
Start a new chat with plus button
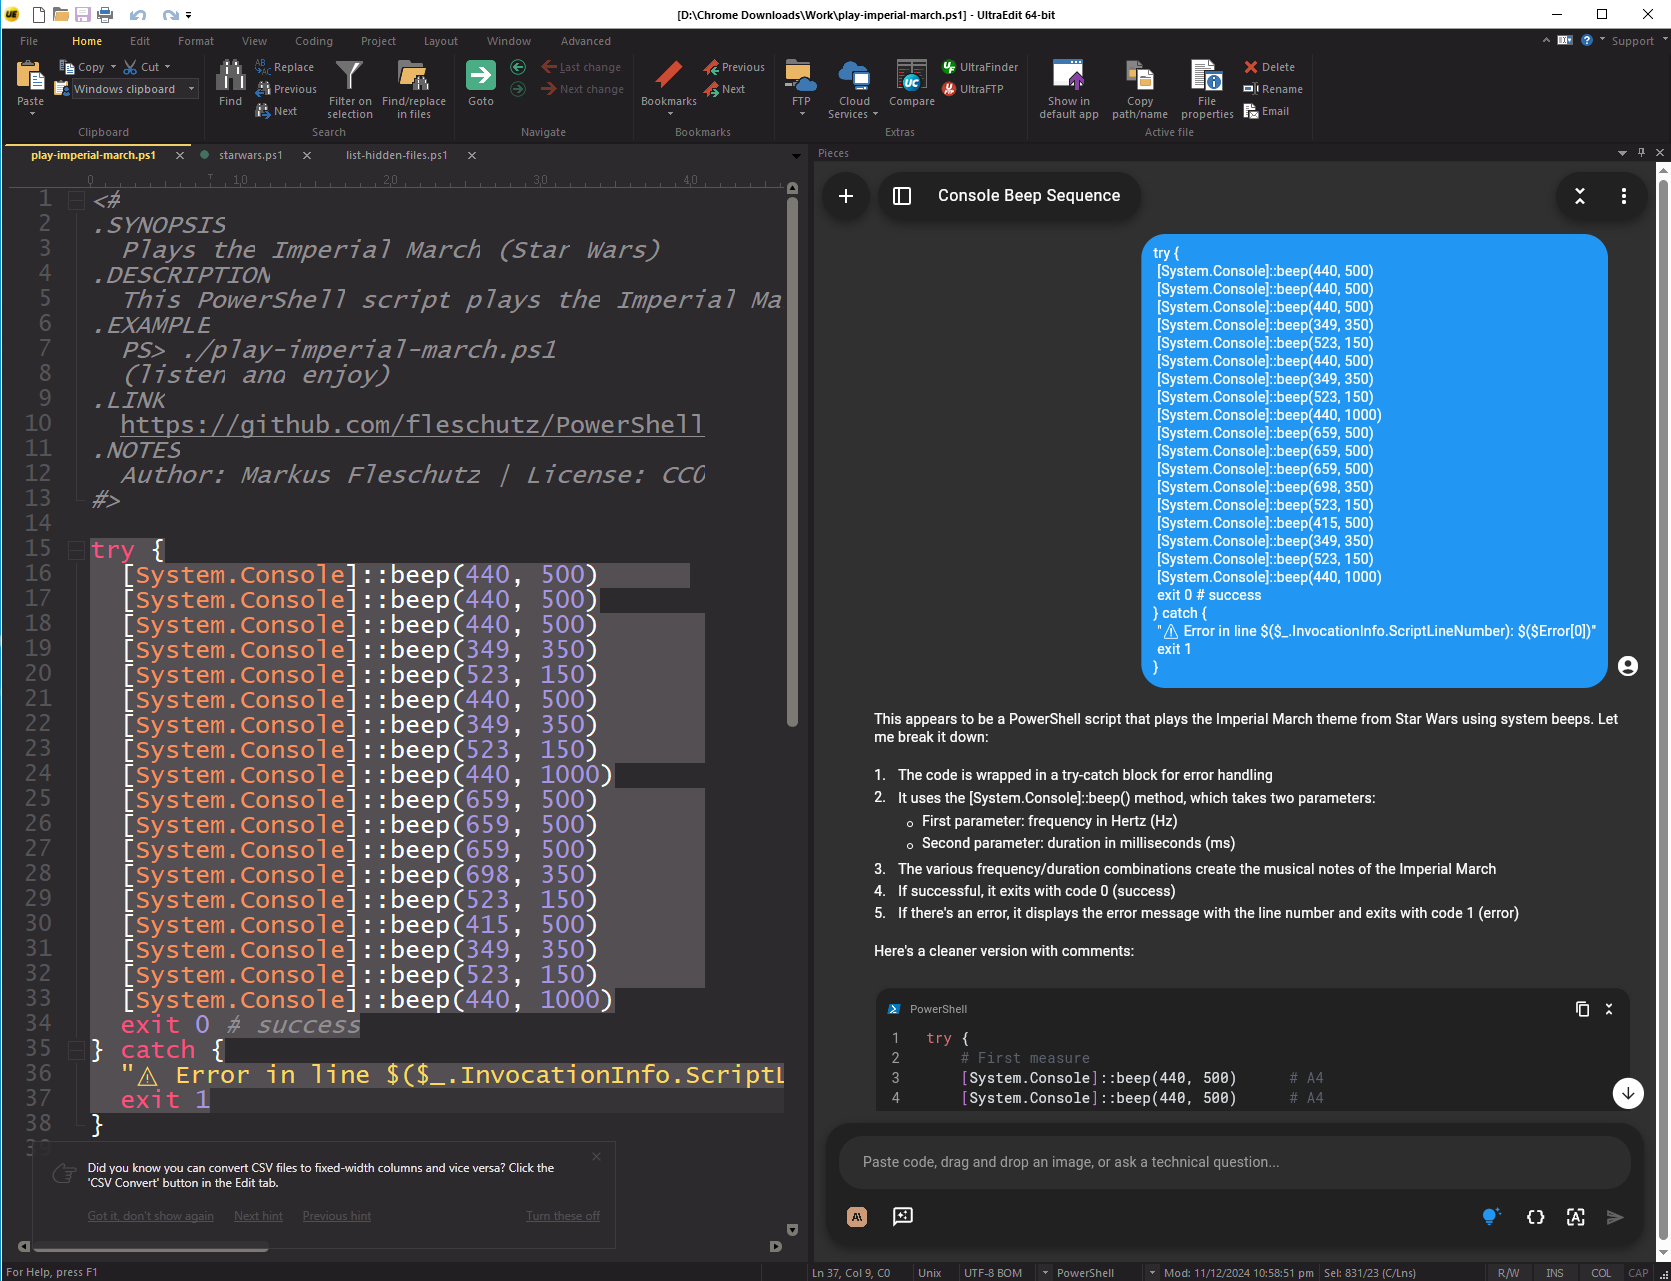coord(846,196)
